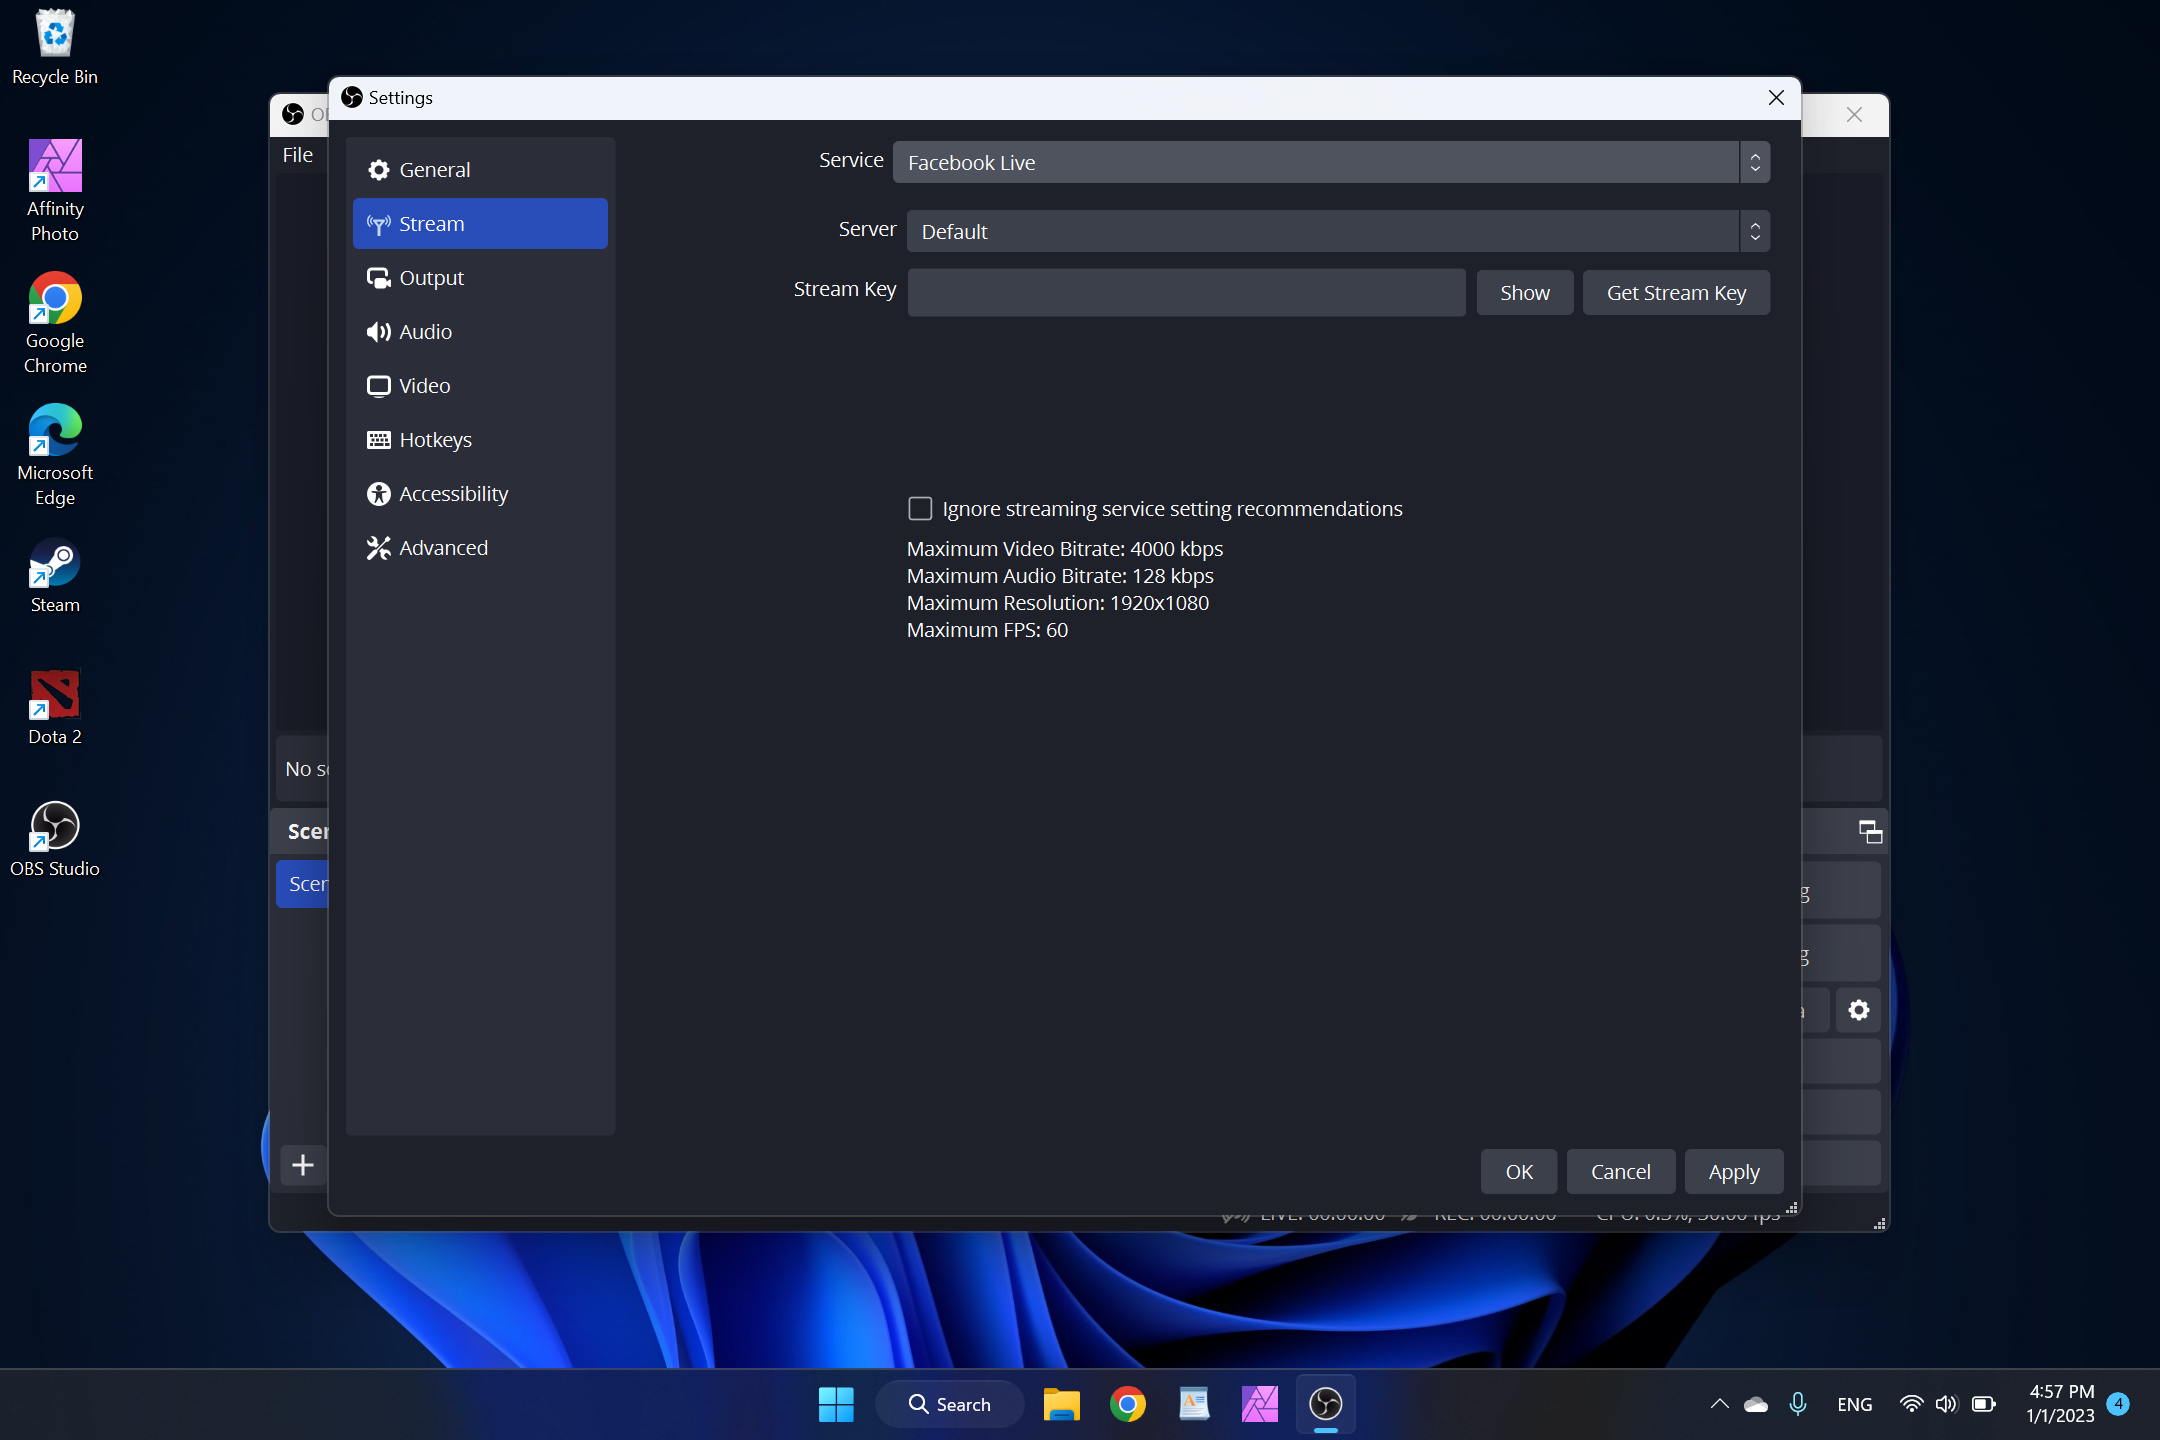
Task: Open the General settings category
Action: (480, 169)
